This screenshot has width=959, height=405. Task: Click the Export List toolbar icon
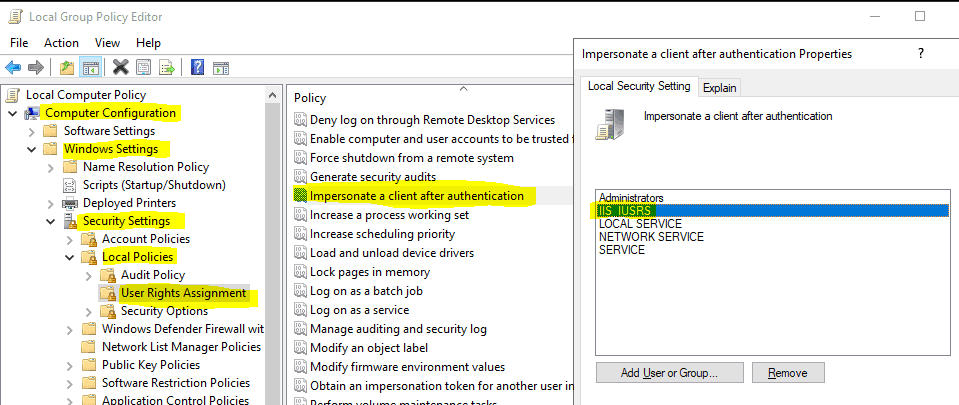click(167, 67)
